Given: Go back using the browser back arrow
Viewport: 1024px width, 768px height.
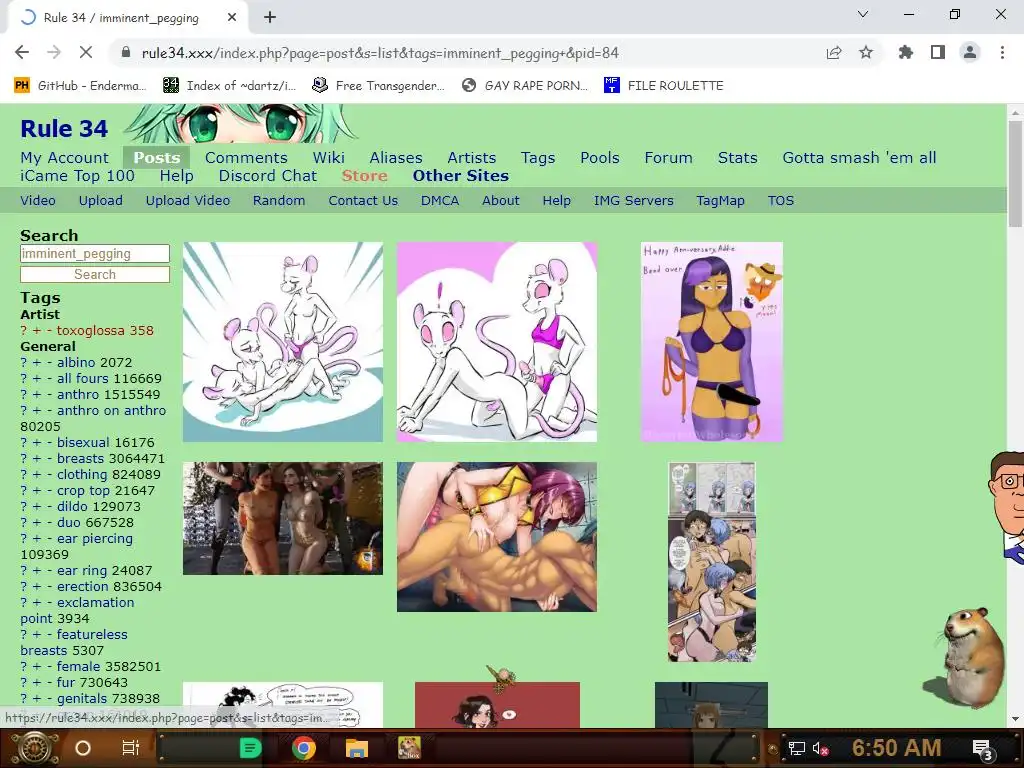Looking at the screenshot, I should tap(22, 53).
